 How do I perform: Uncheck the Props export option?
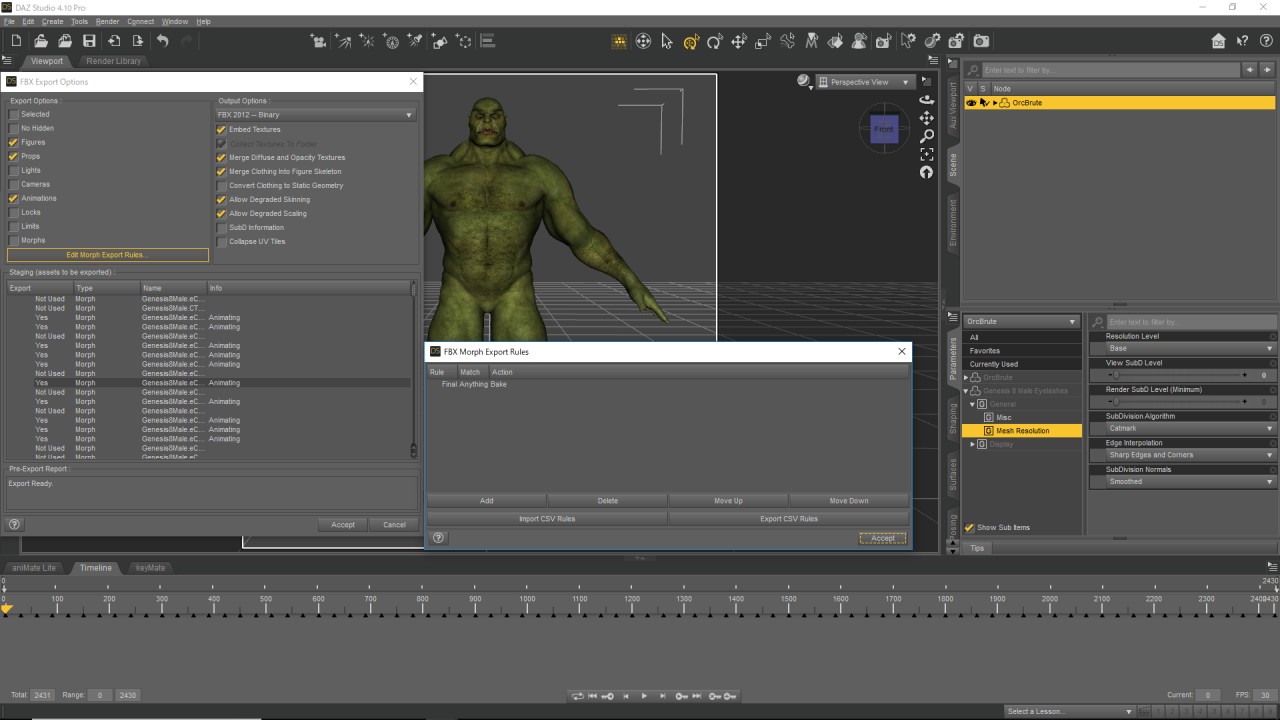pos(14,156)
